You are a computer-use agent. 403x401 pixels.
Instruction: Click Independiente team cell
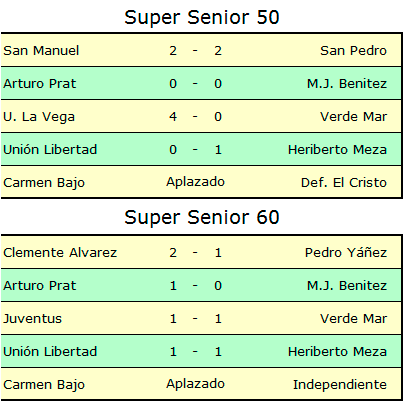[x=340, y=385]
